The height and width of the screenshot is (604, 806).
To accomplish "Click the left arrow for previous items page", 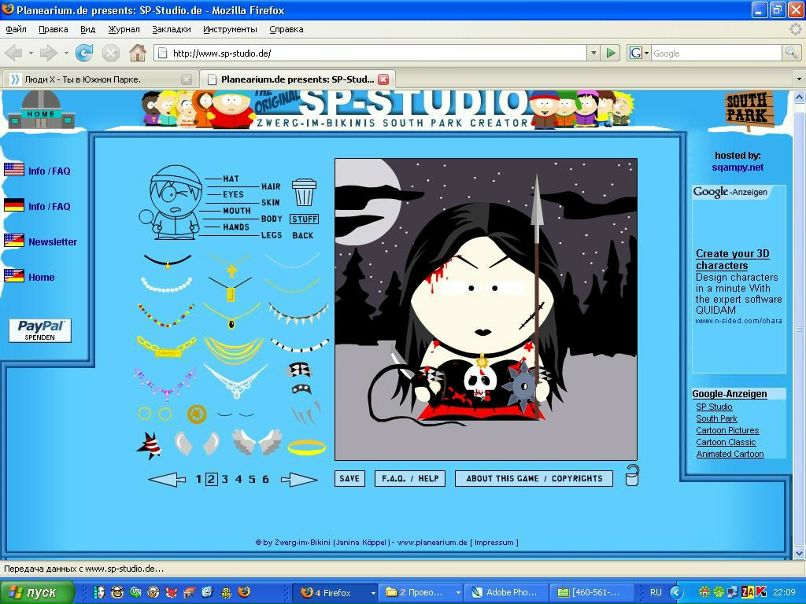I will tap(167, 480).
